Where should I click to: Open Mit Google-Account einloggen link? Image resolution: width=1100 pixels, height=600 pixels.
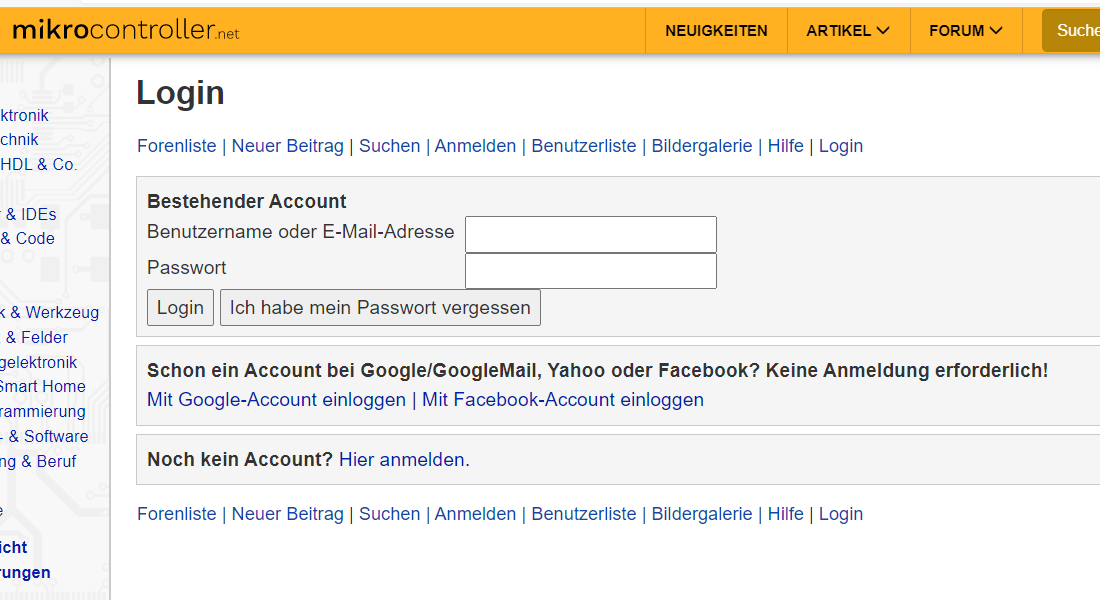pos(276,400)
